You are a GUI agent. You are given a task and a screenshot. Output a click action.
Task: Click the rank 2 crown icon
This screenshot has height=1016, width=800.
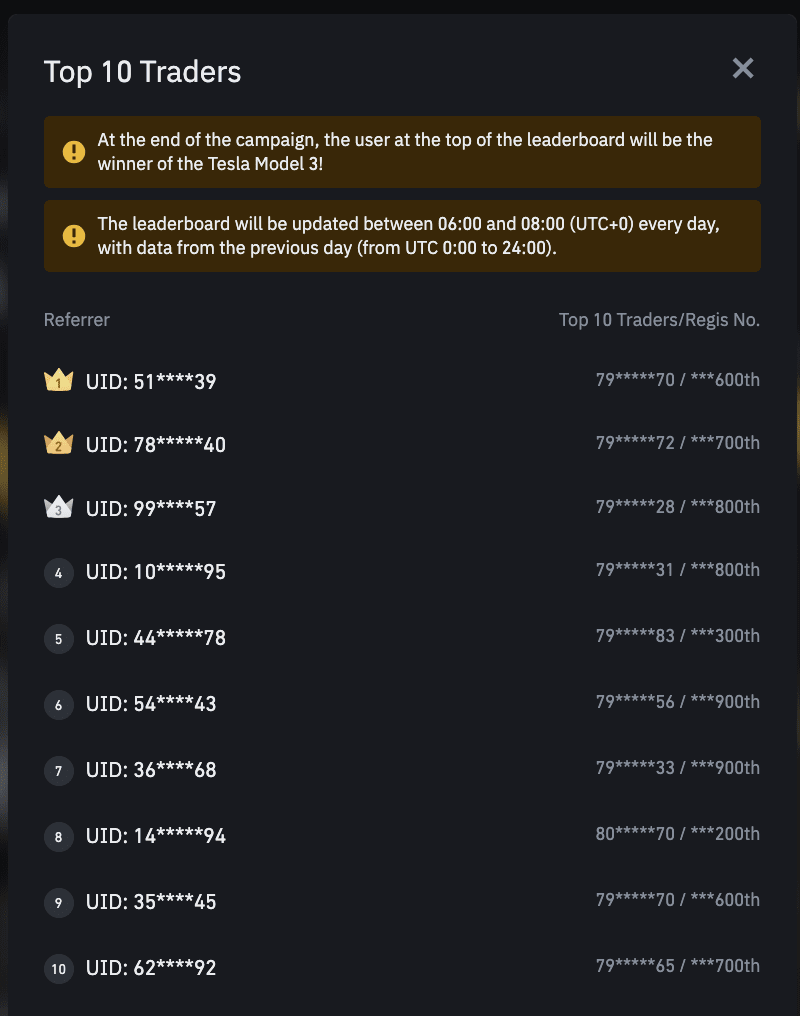click(x=59, y=444)
